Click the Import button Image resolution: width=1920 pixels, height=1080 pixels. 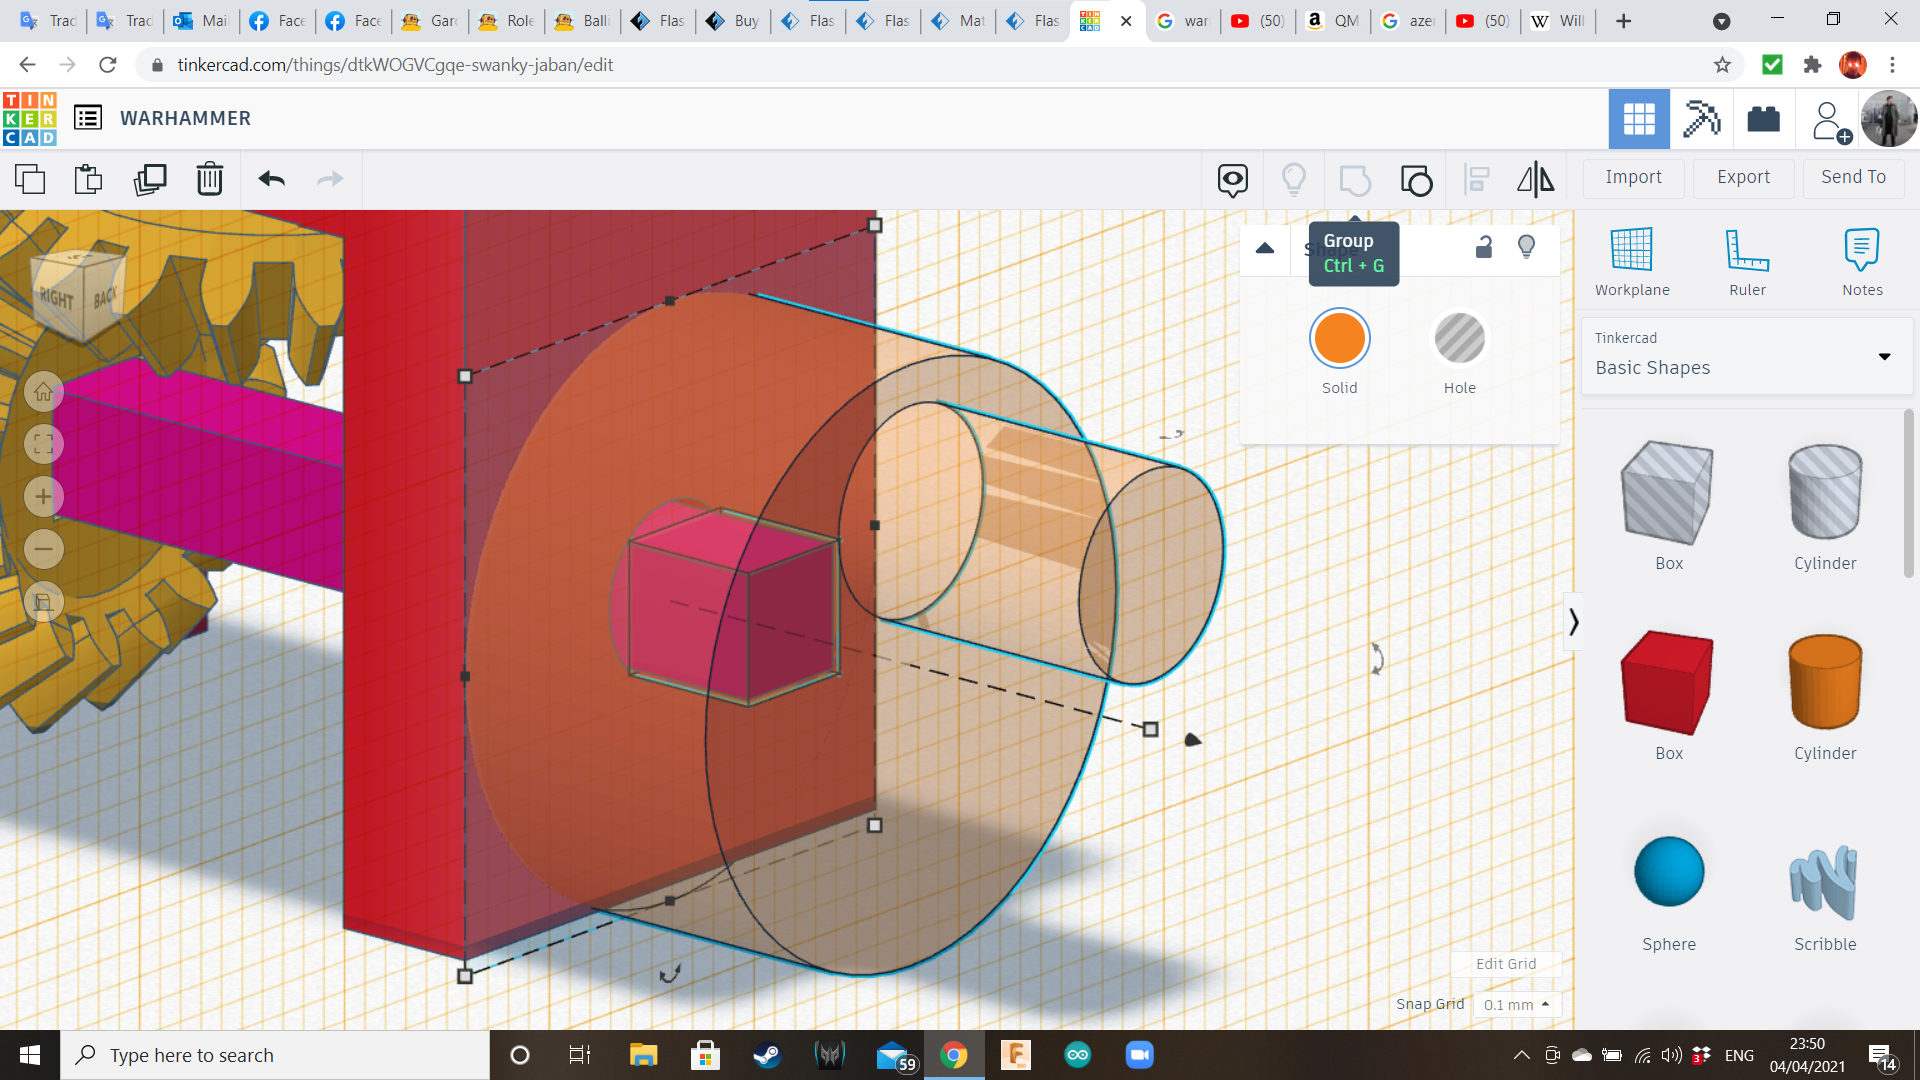1633,177
